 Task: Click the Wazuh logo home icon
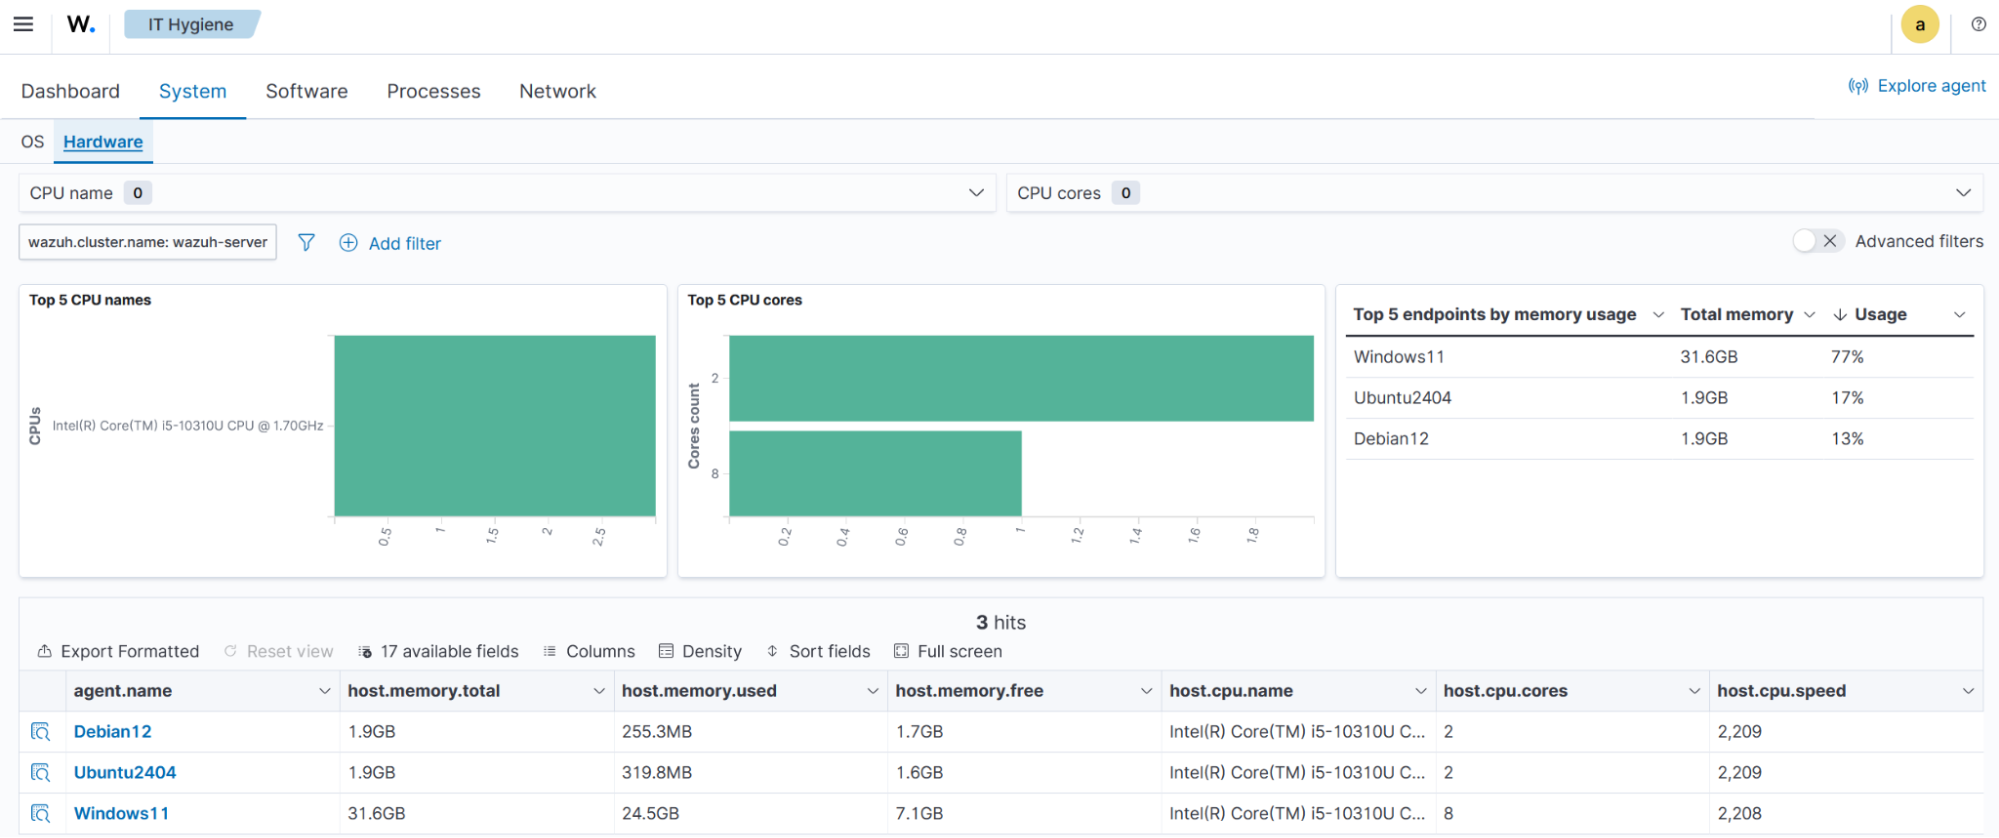(81, 24)
